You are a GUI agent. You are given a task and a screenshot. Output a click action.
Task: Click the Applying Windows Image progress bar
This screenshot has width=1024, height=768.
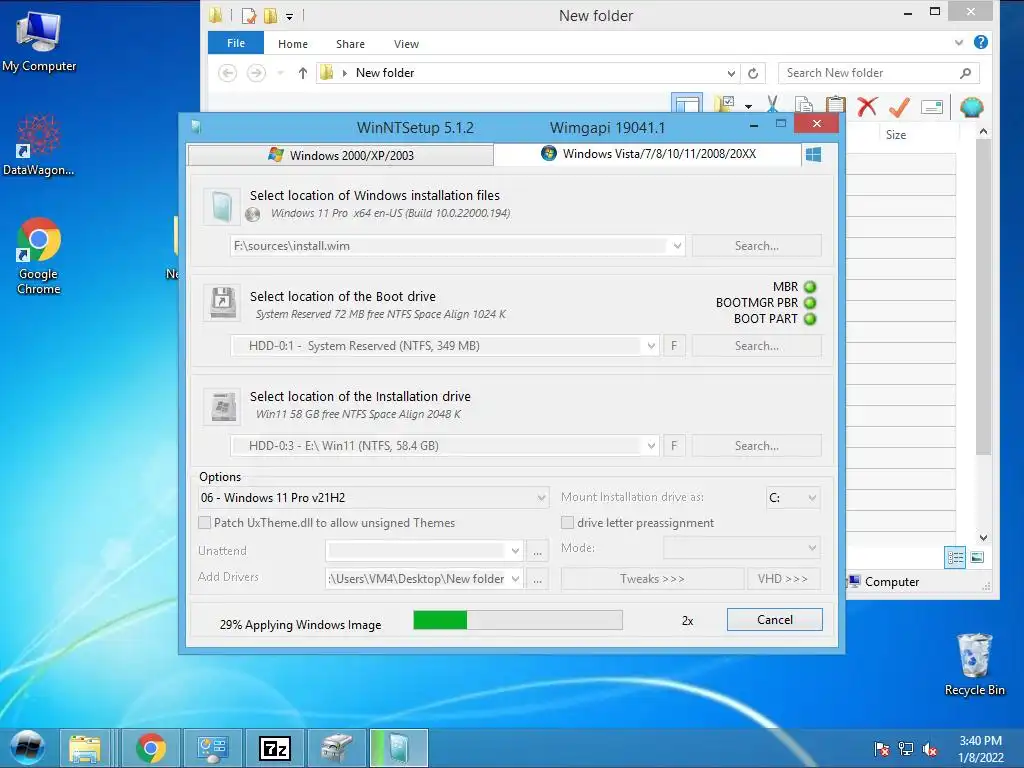(x=518, y=620)
